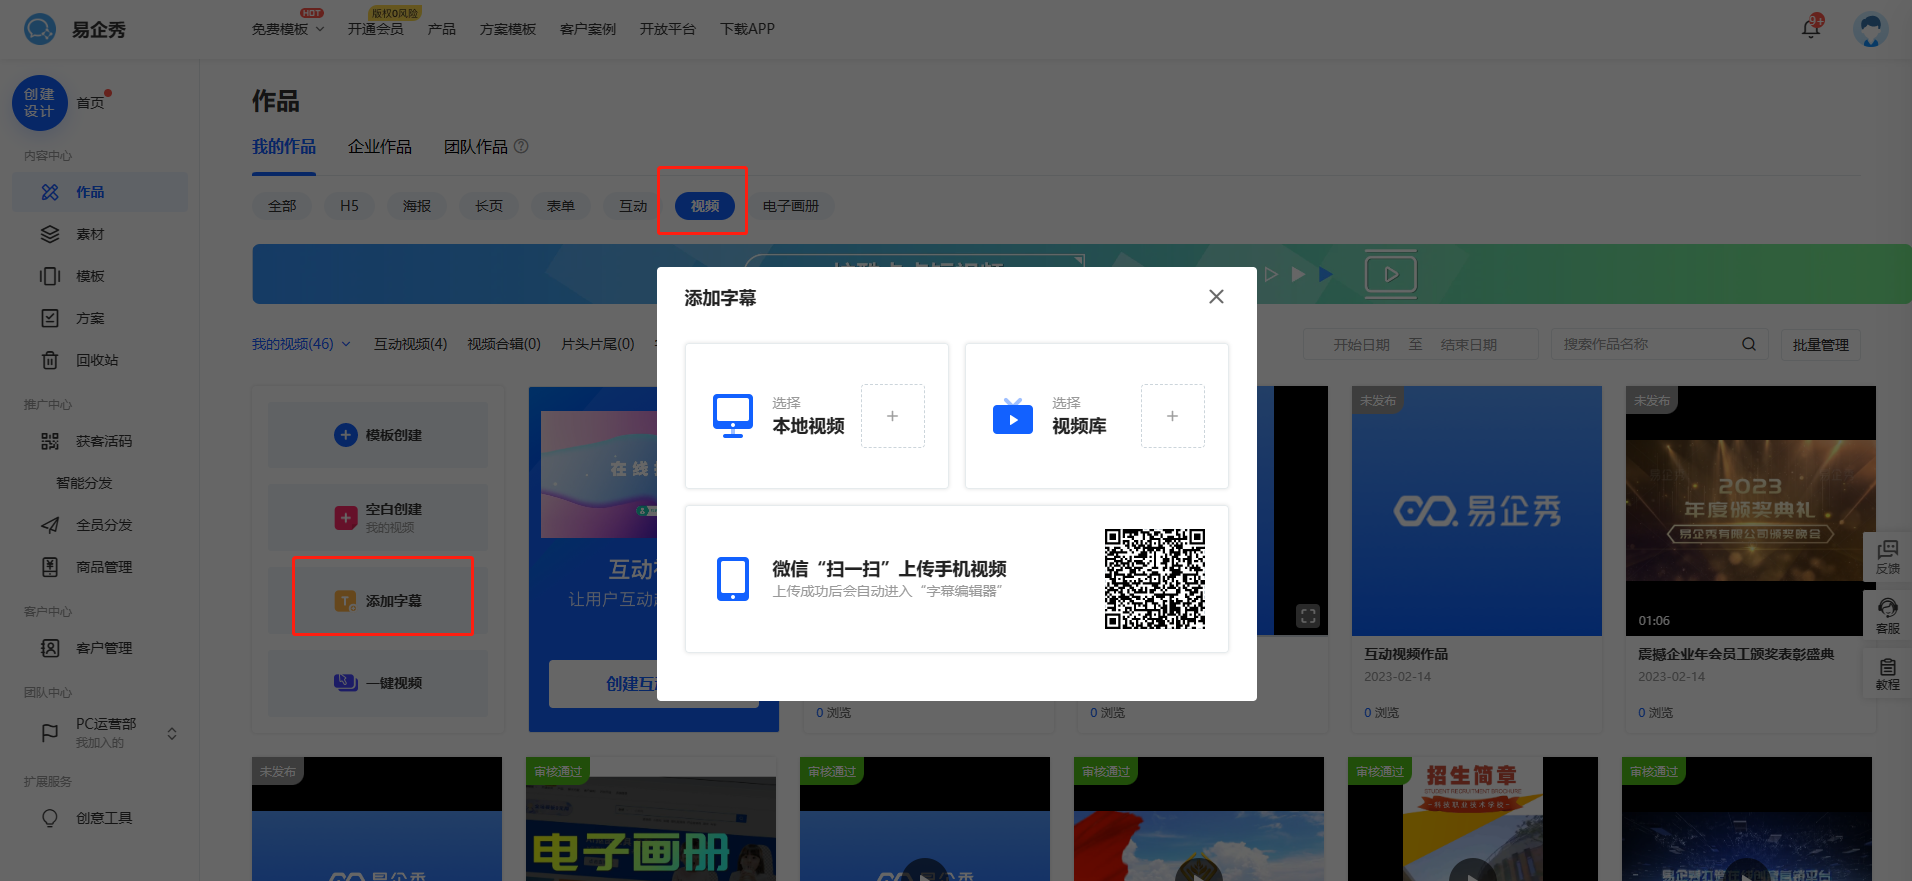Select the 本地视频 monitor icon

[x=733, y=415]
